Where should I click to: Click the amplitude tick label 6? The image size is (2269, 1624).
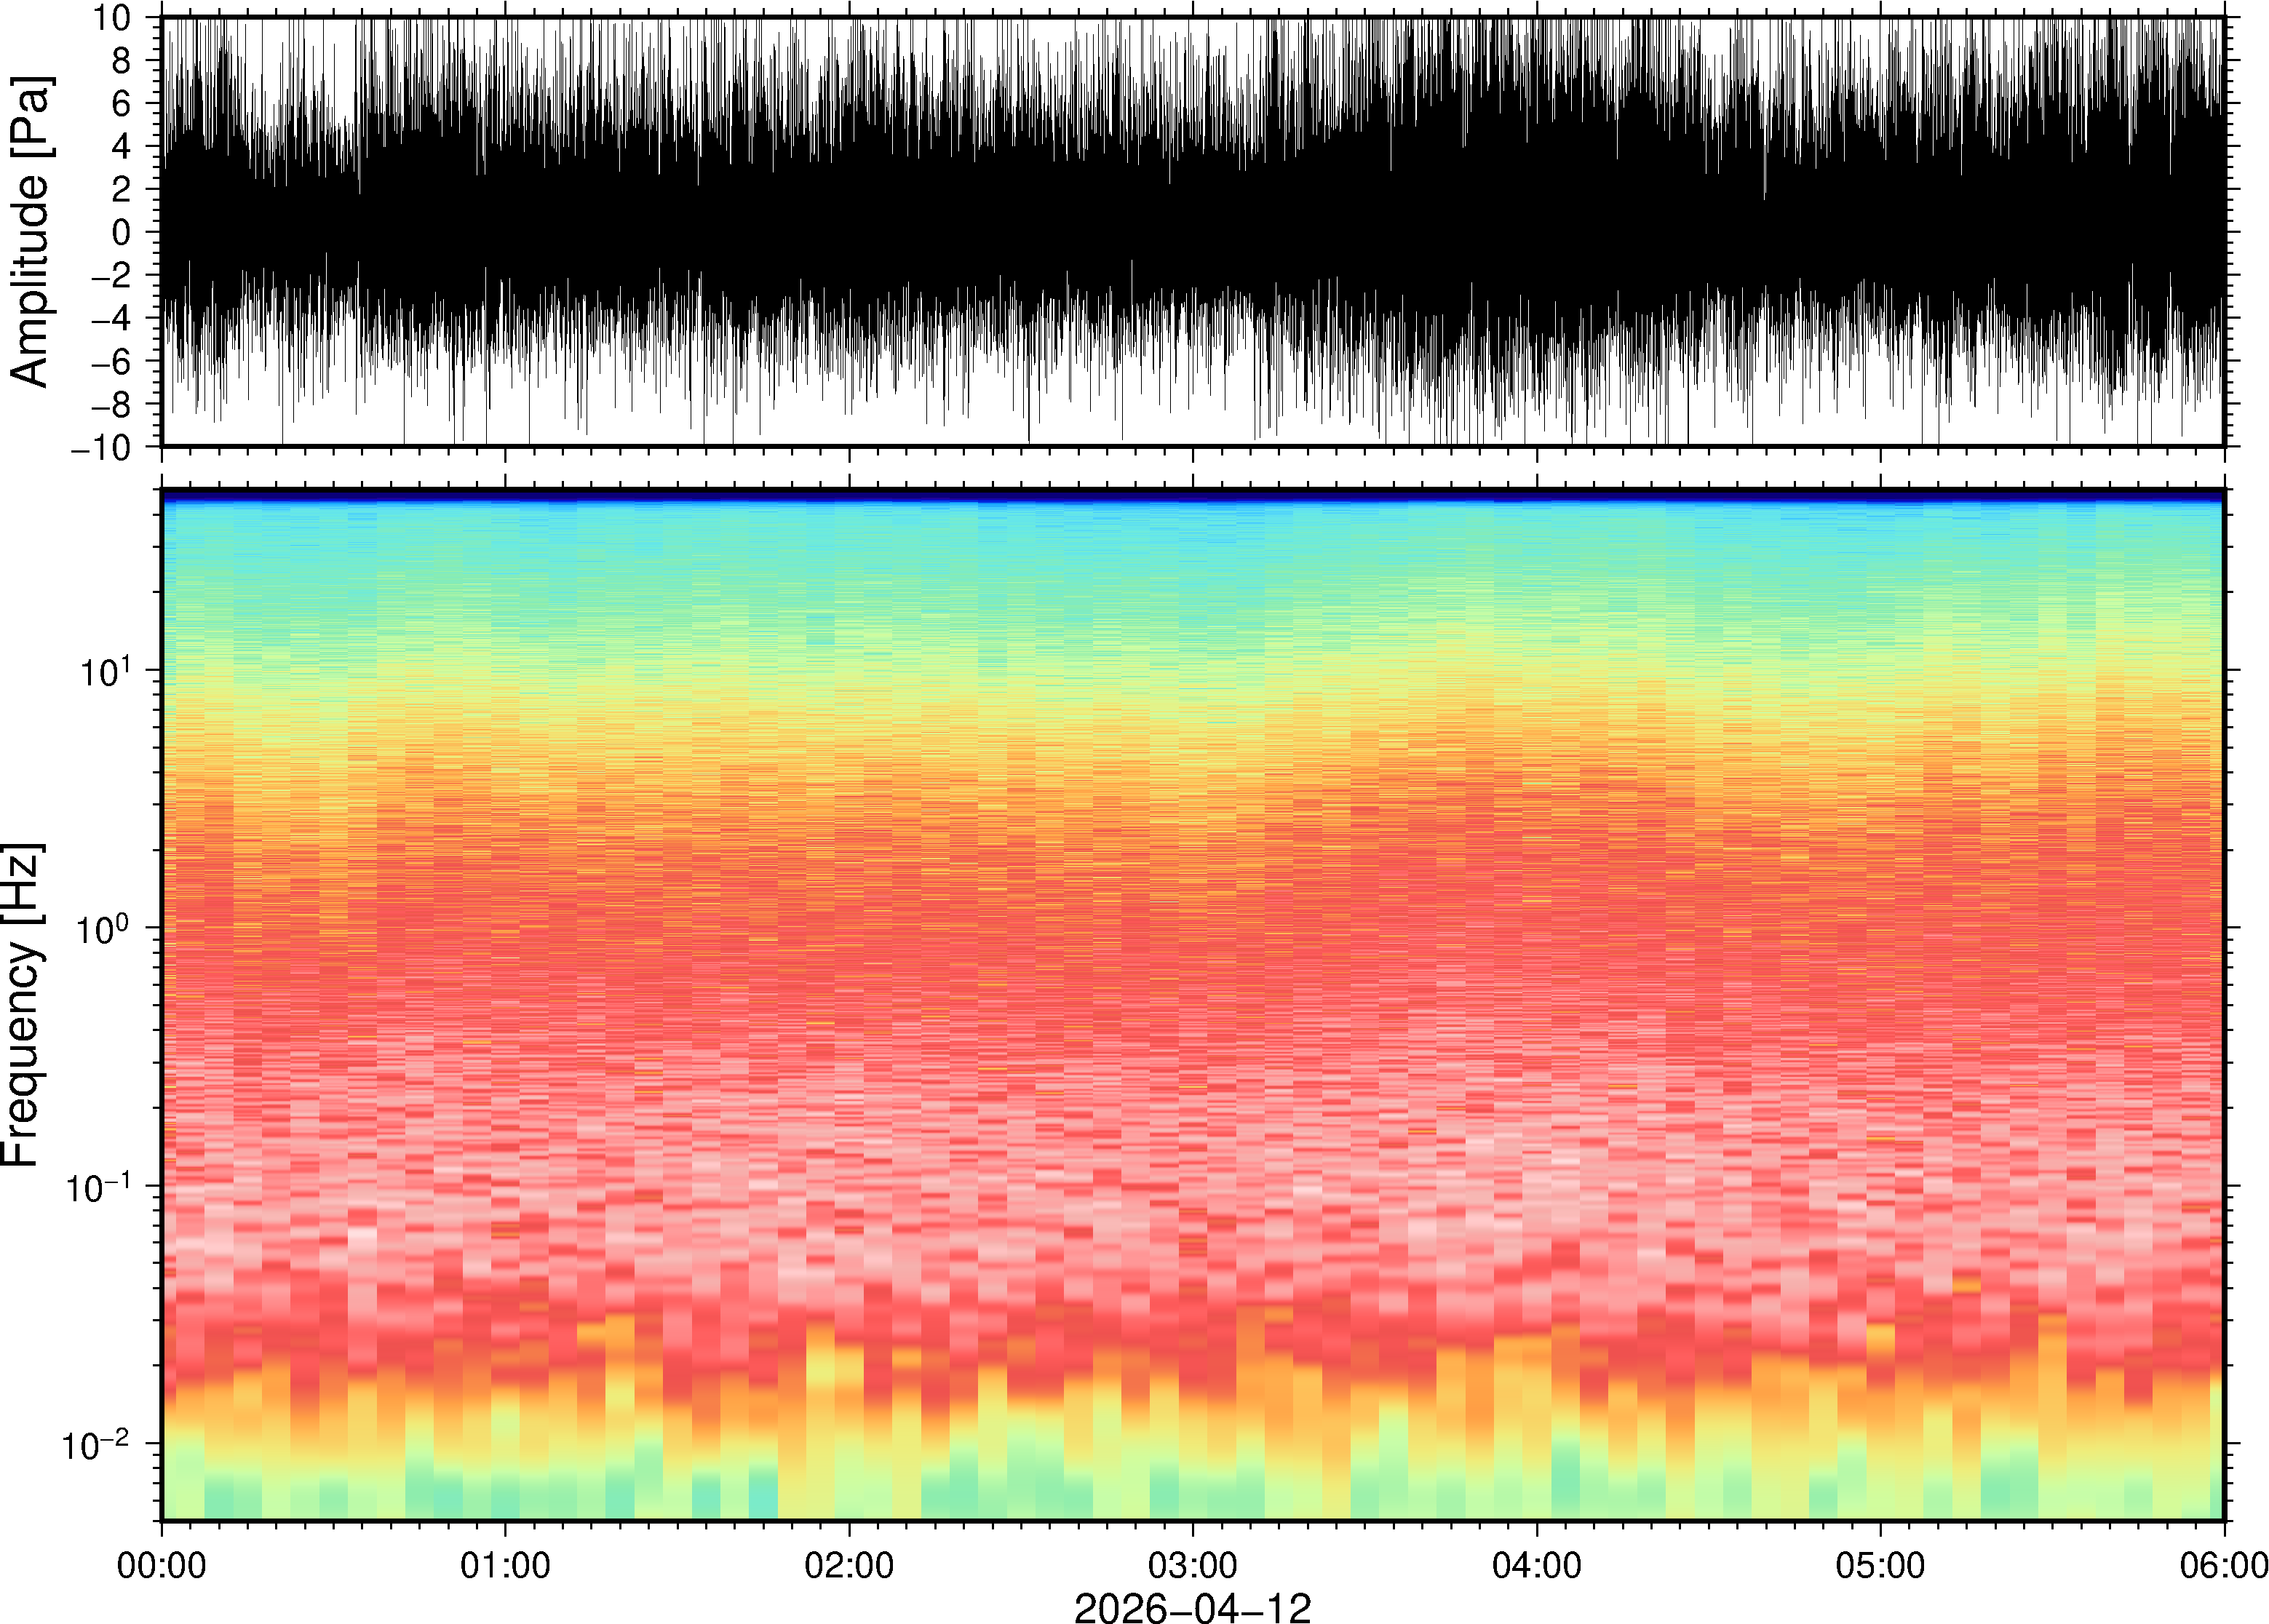pyautogui.click(x=121, y=103)
